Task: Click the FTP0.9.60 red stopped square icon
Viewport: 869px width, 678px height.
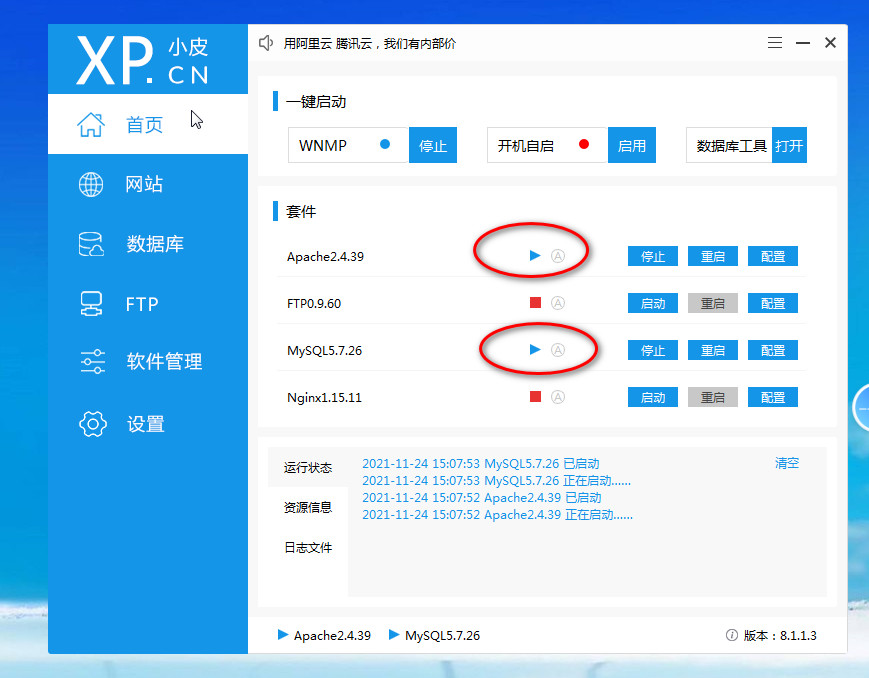Action: click(x=535, y=303)
